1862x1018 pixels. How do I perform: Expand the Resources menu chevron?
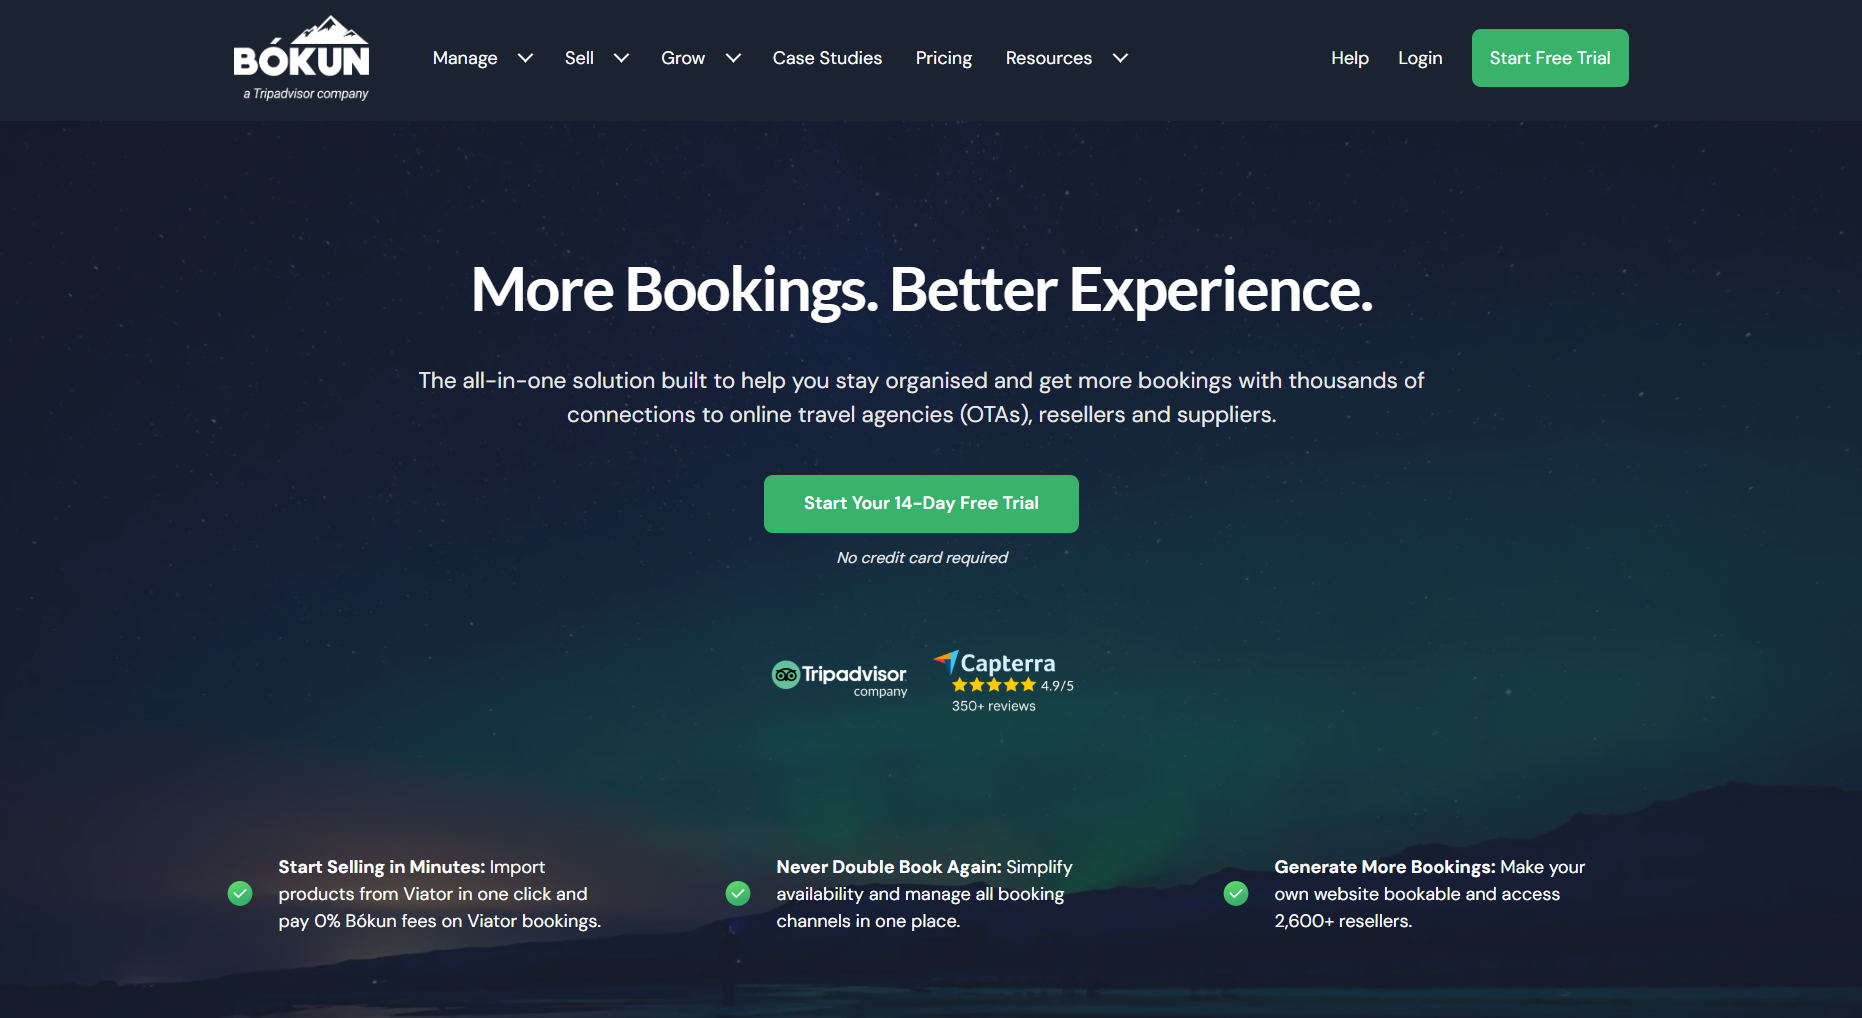pyautogui.click(x=1120, y=58)
